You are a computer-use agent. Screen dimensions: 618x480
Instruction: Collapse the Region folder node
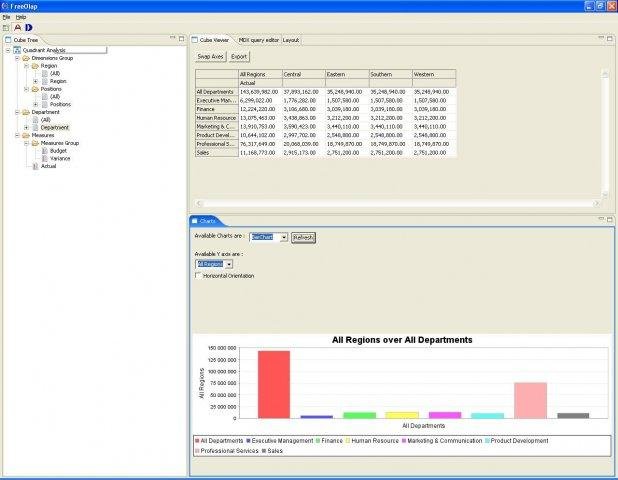click(26, 66)
